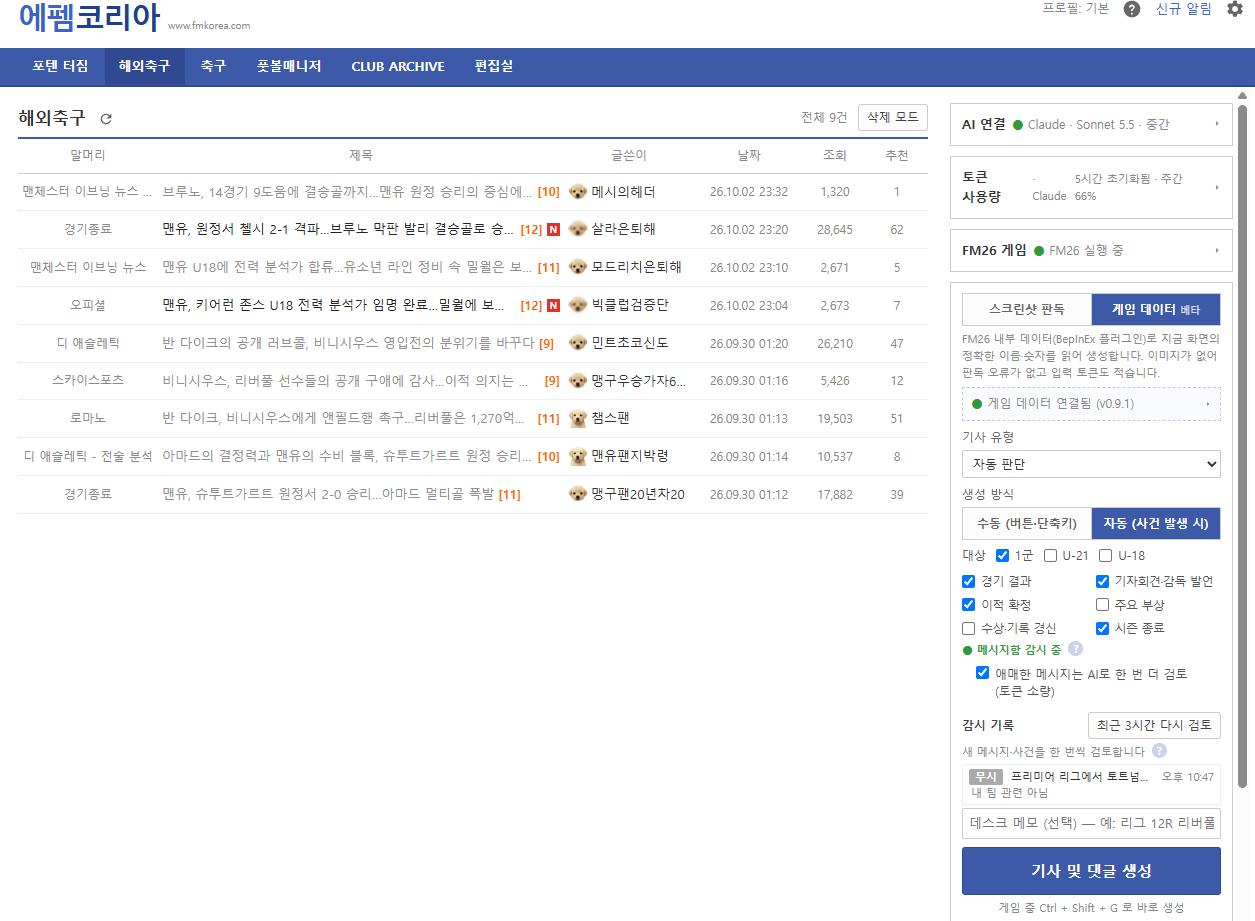Expand 게임 데이터 연결됨 status row

tap(1091, 404)
